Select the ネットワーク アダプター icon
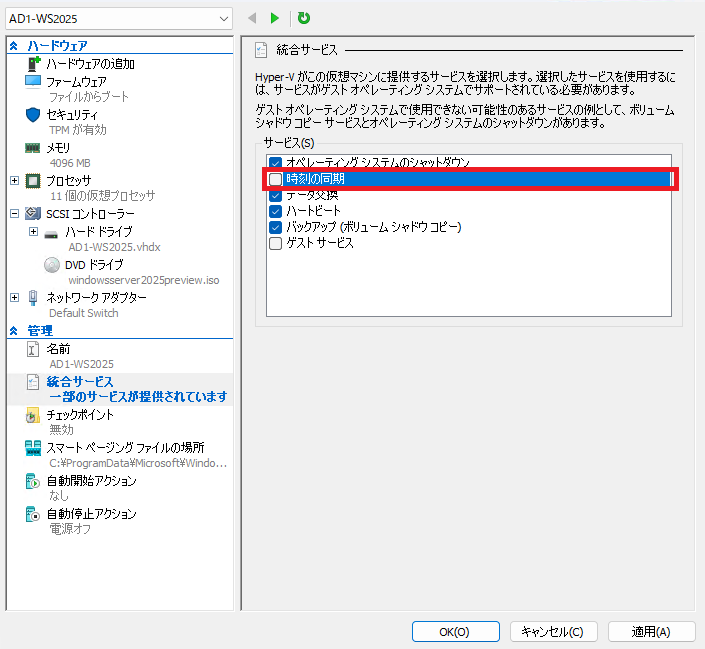This screenshot has height=649, width=705. 33,298
